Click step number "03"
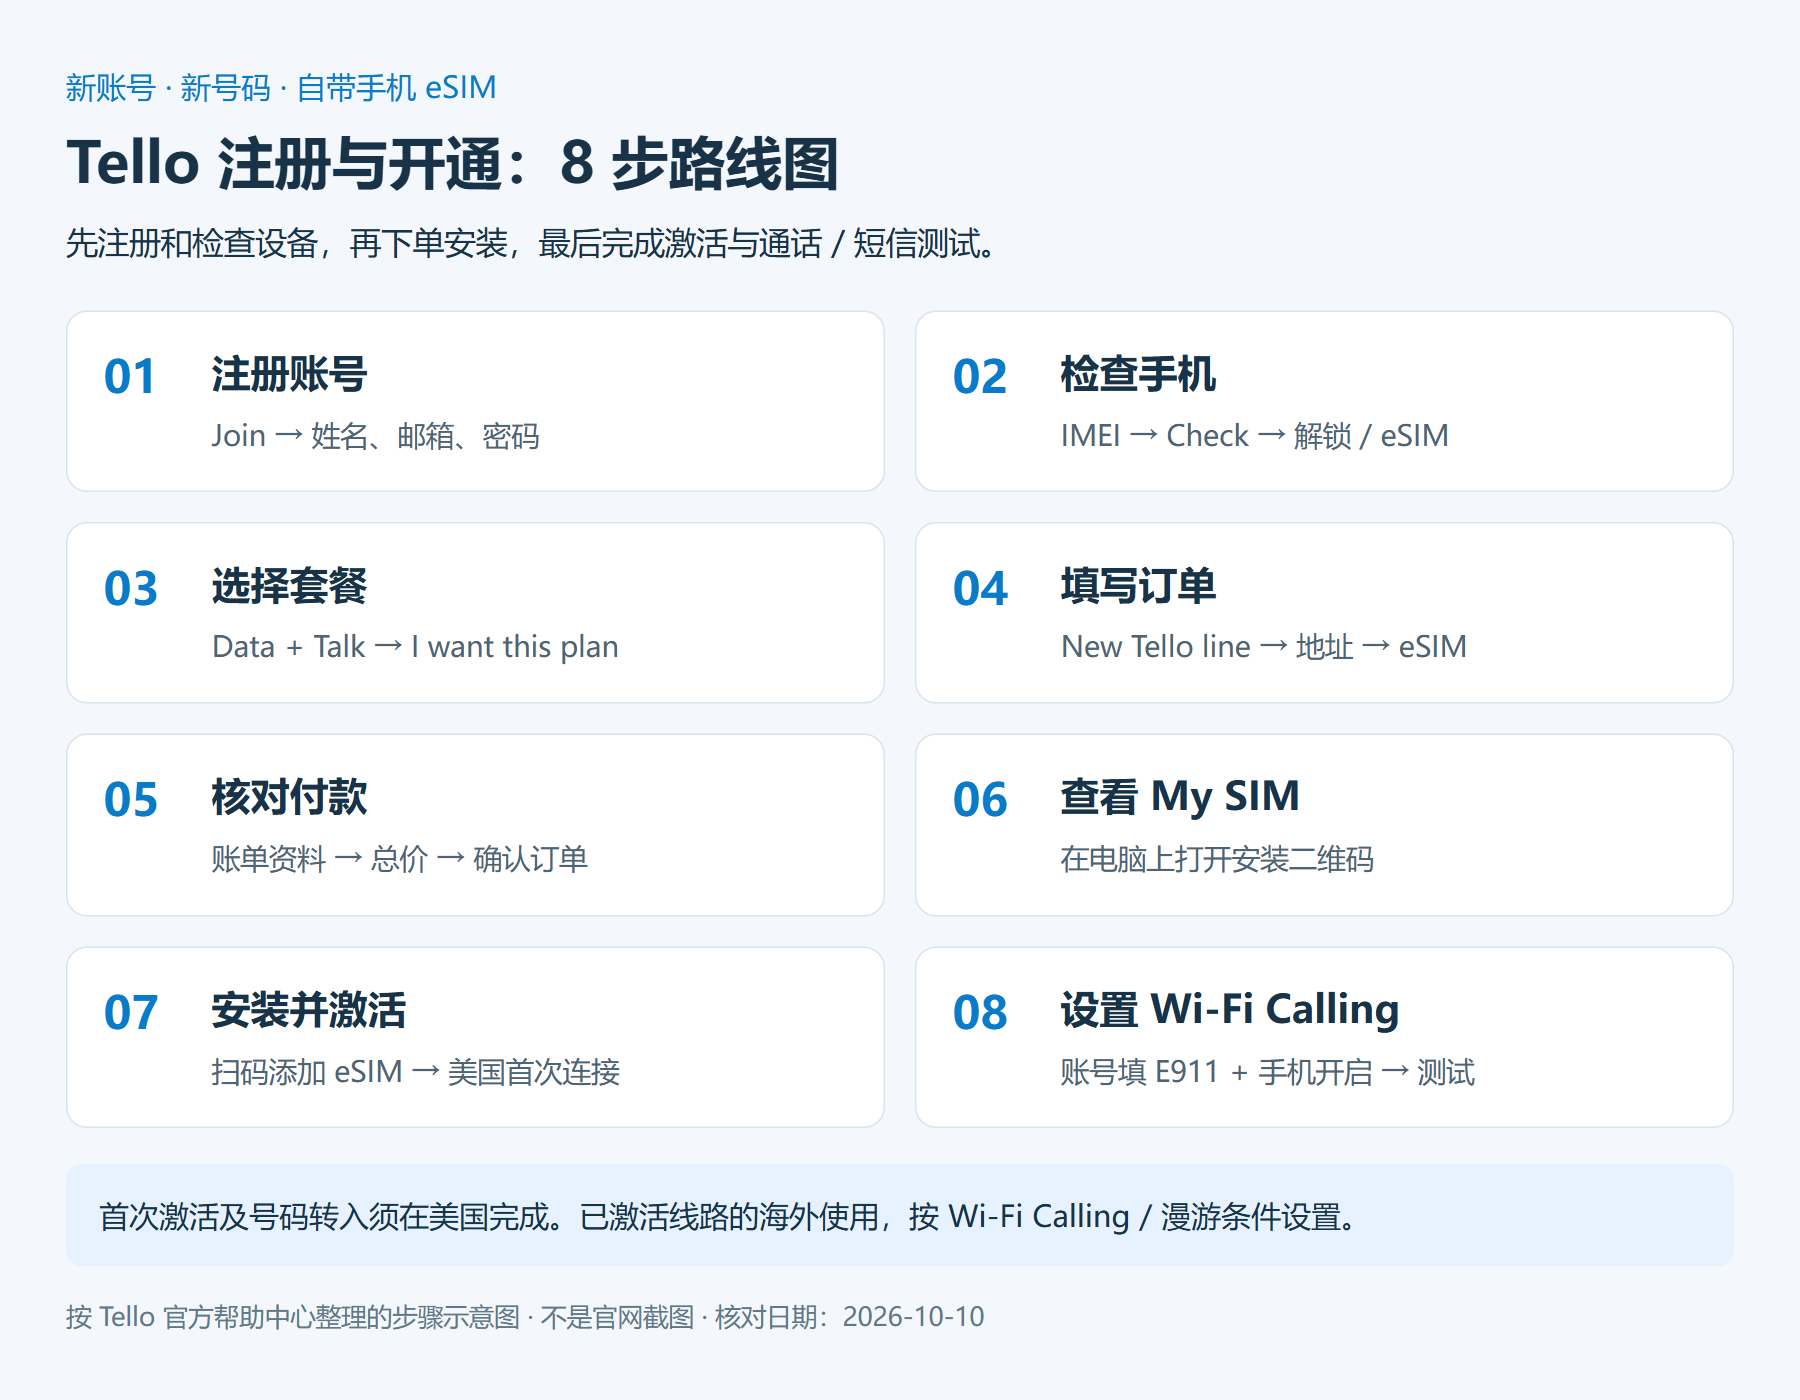 tap(131, 589)
